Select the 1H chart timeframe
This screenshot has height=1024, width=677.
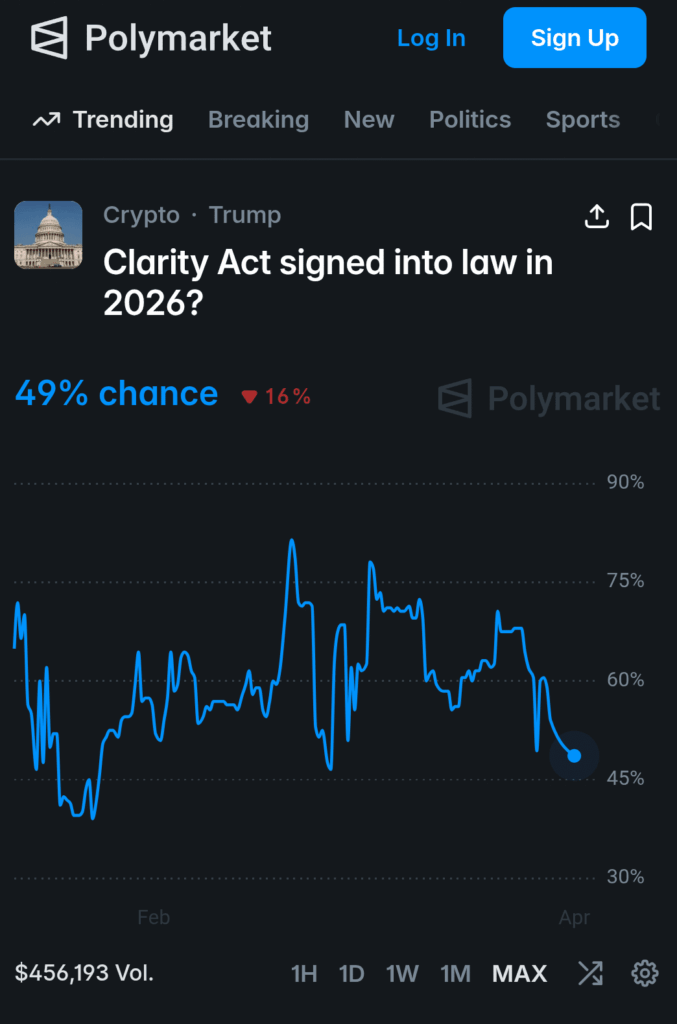point(304,972)
